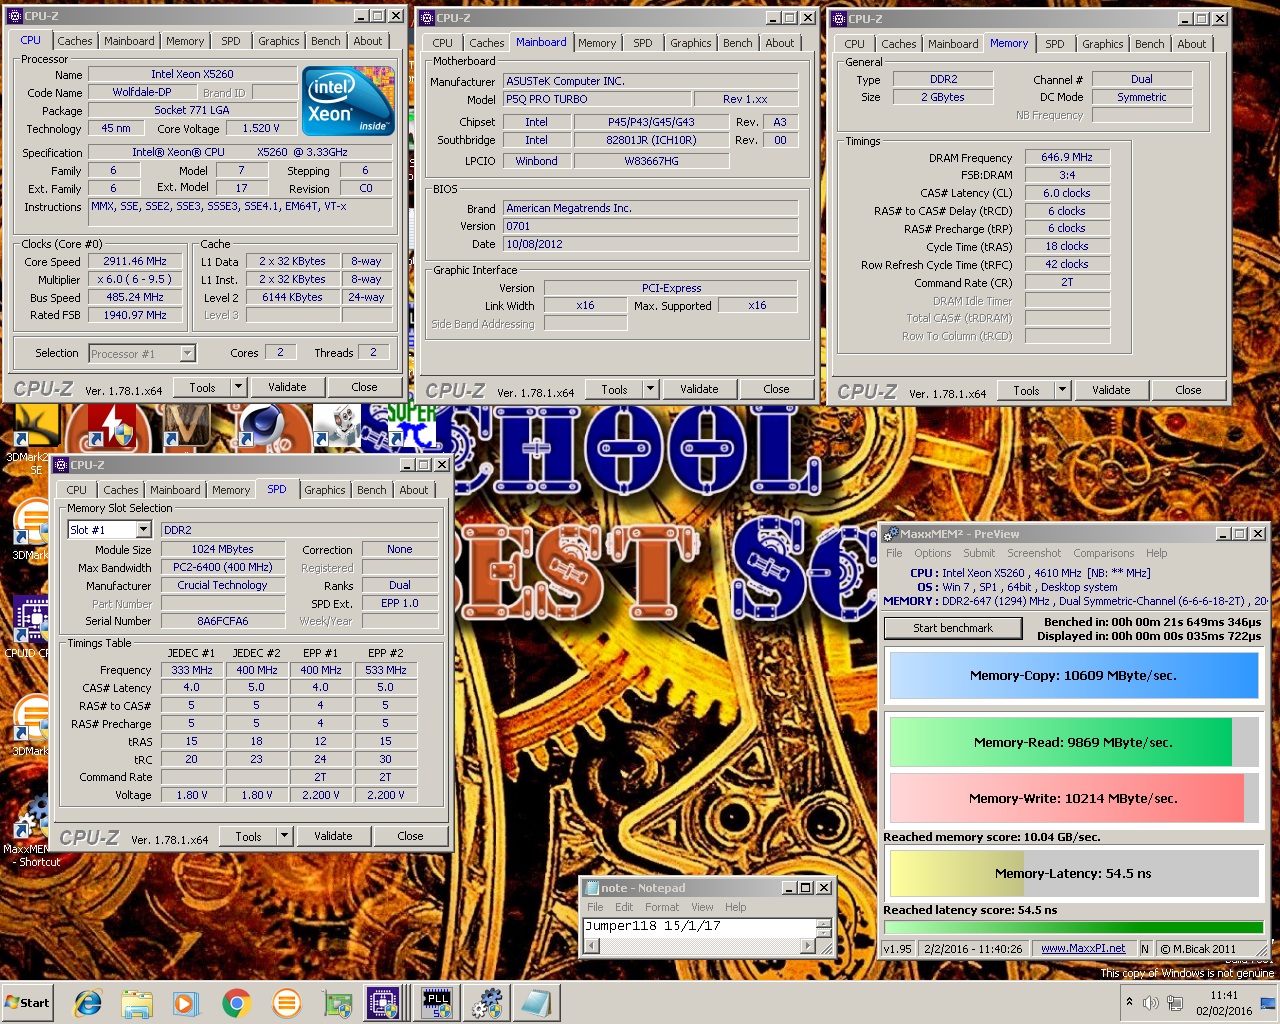Click the Model field P5Q PRO TURBO

coord(597,99)
